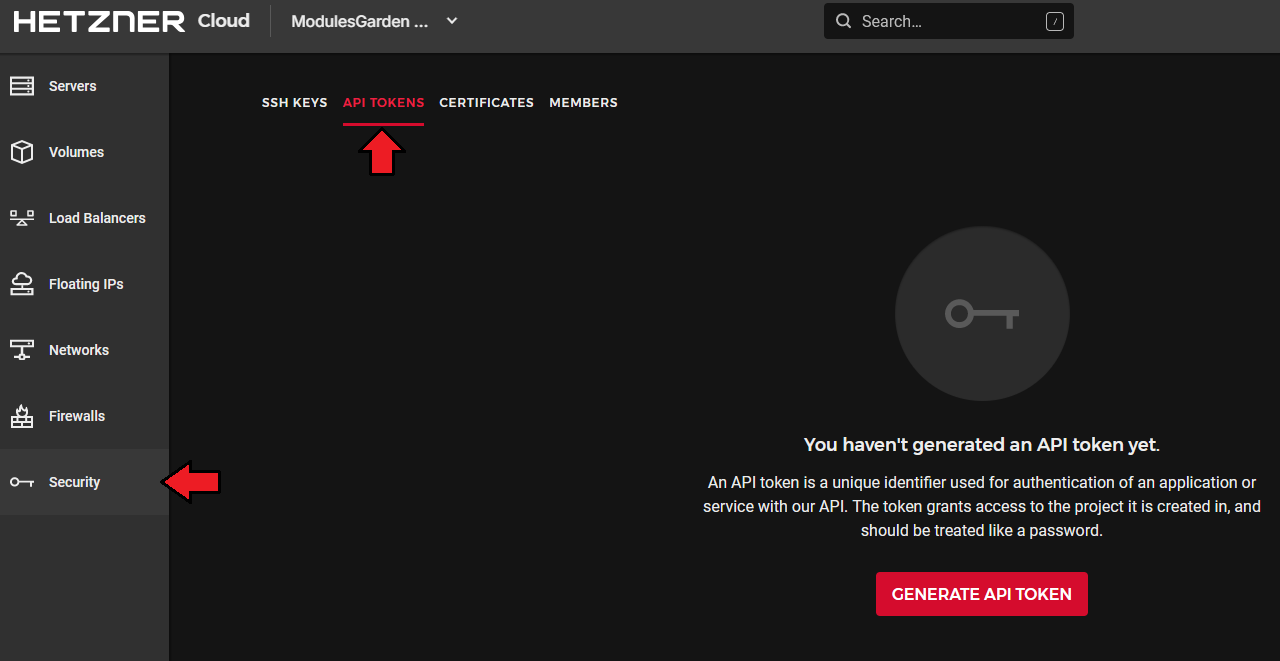Select the Security key icon in sidebar
This screenshot has height=661, width=1280.
(22, 482)
